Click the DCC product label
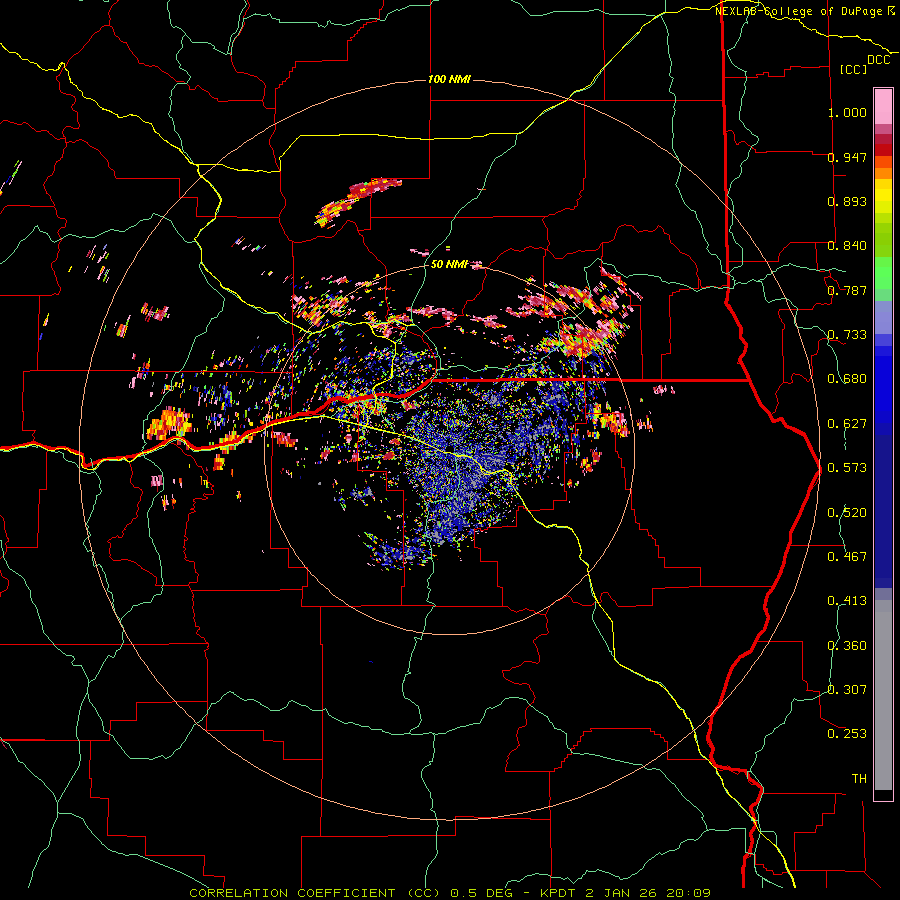 (878, 60)
